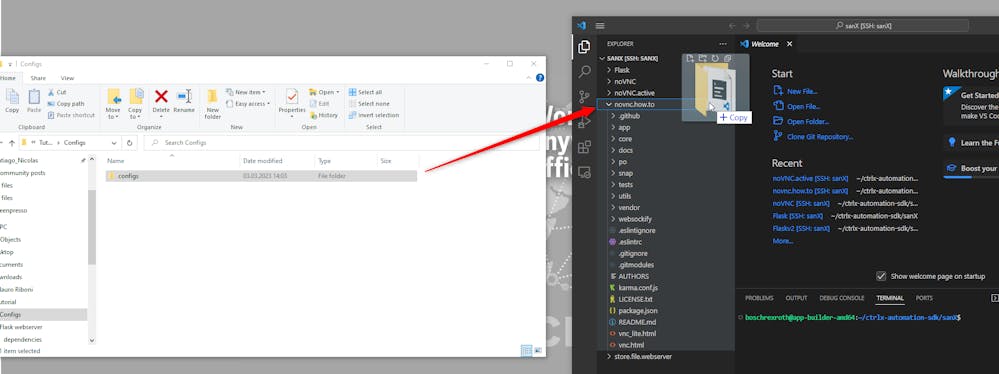
Task: Open the address bar path history dropdown
Action: point(114,143)
